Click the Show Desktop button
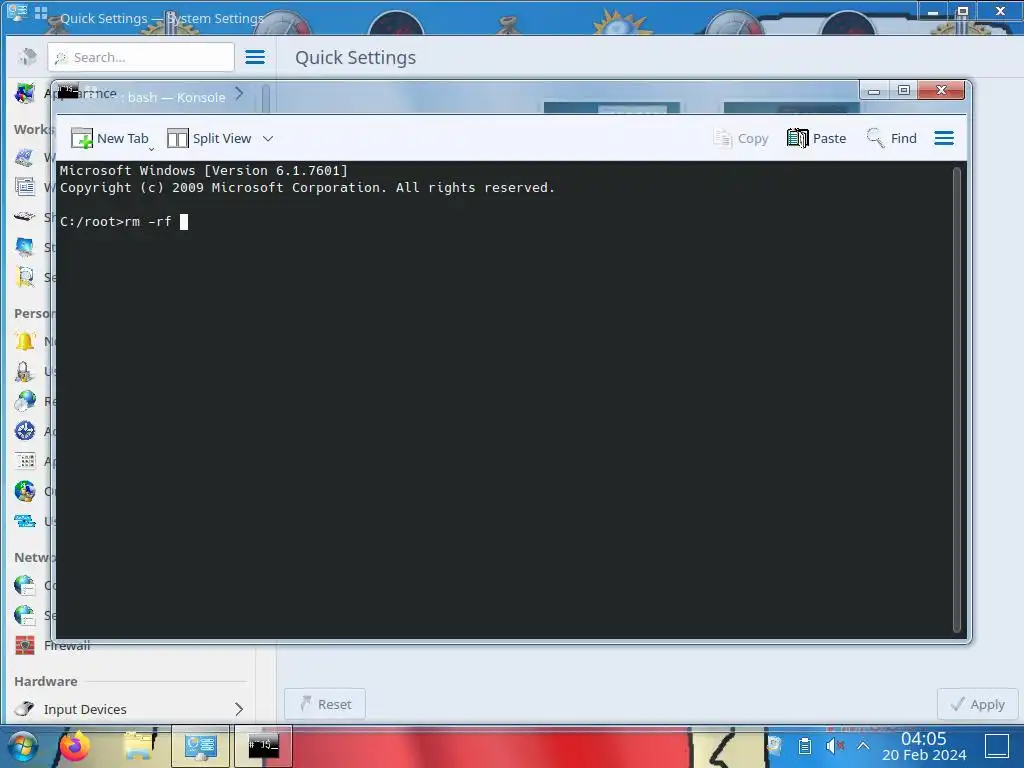This screenshot has height=768, width=1024. pyautogui.click(x=997, y=746)
